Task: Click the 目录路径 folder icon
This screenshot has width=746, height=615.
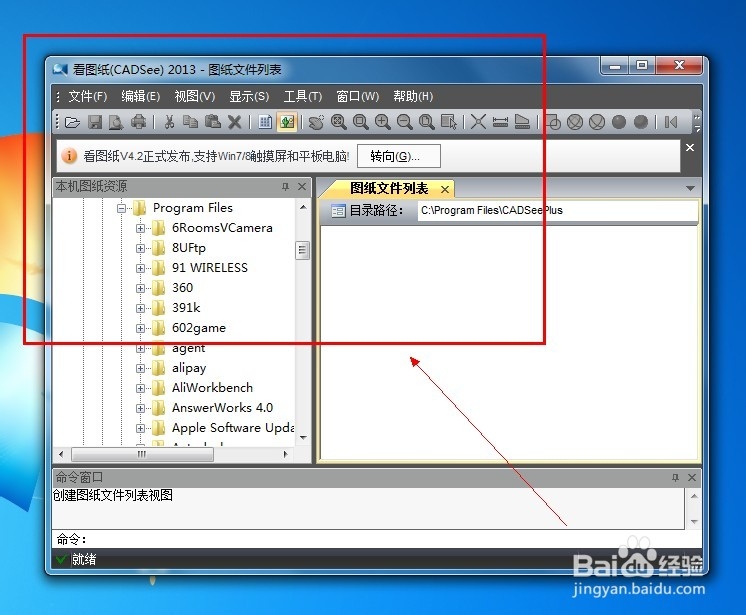Action: click(x=338, y=210)
